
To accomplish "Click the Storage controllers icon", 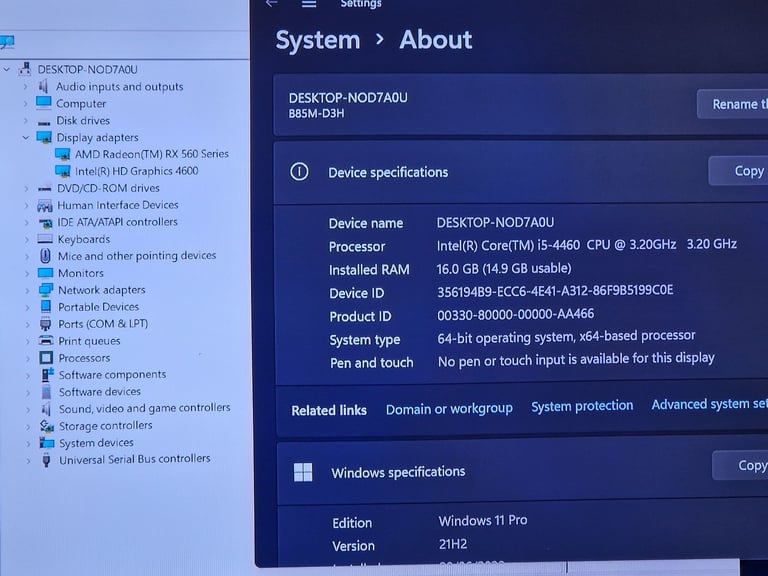I will pos(47,426).
